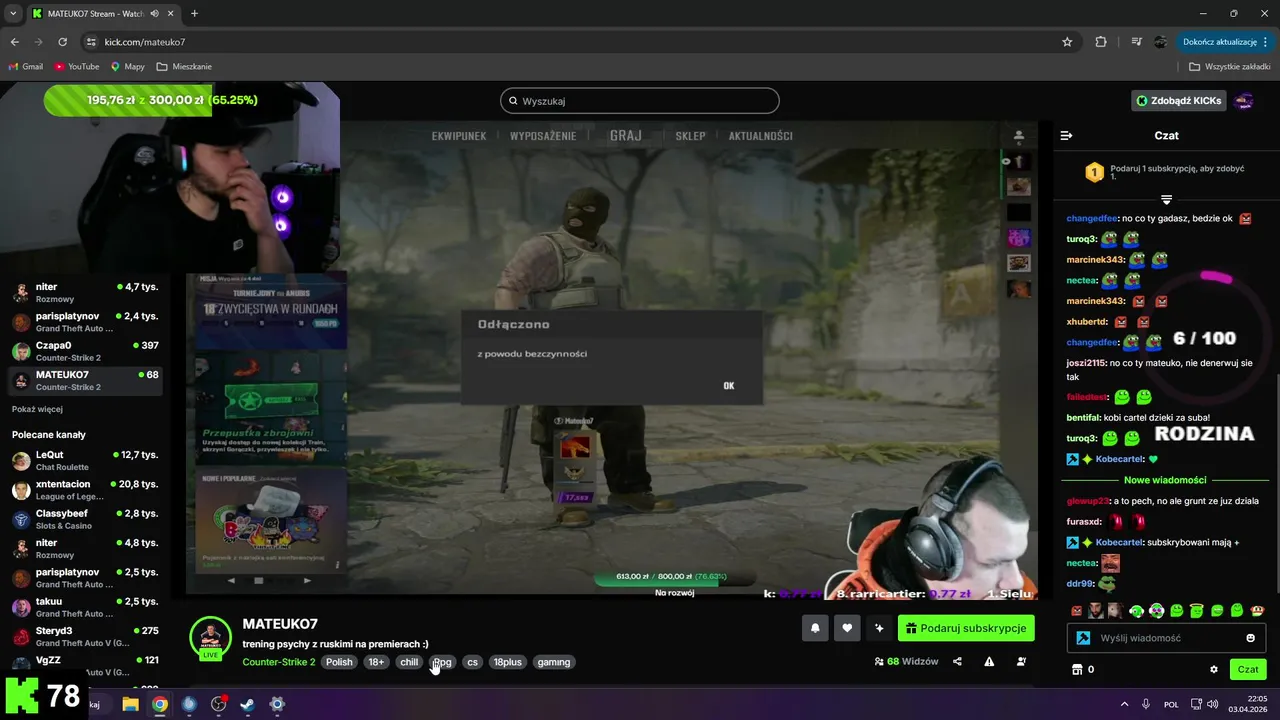Click the sparkle icon beside the heart
The image size is (1280, 720).
click(879, 628)
